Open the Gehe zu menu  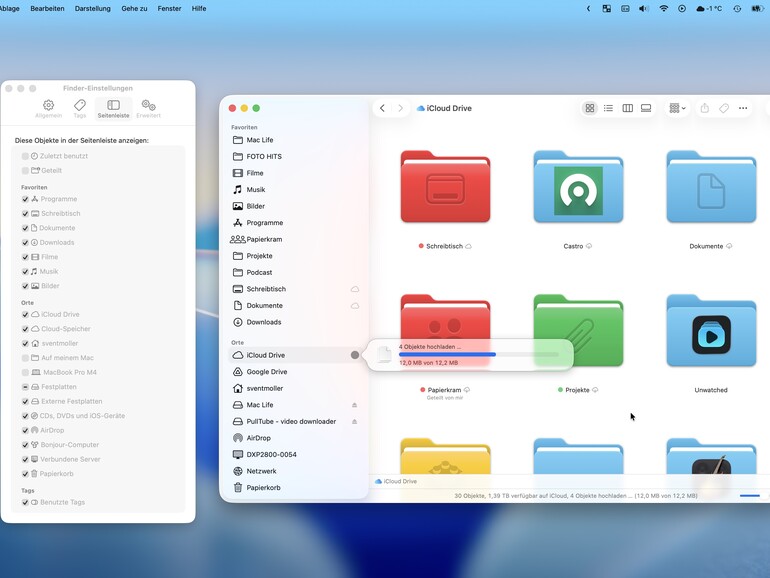(134, 8)
